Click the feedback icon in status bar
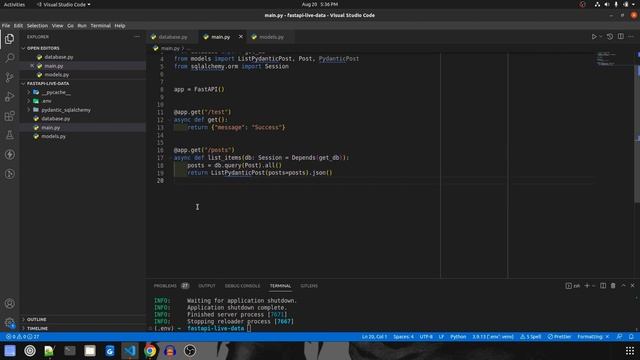 619,337
